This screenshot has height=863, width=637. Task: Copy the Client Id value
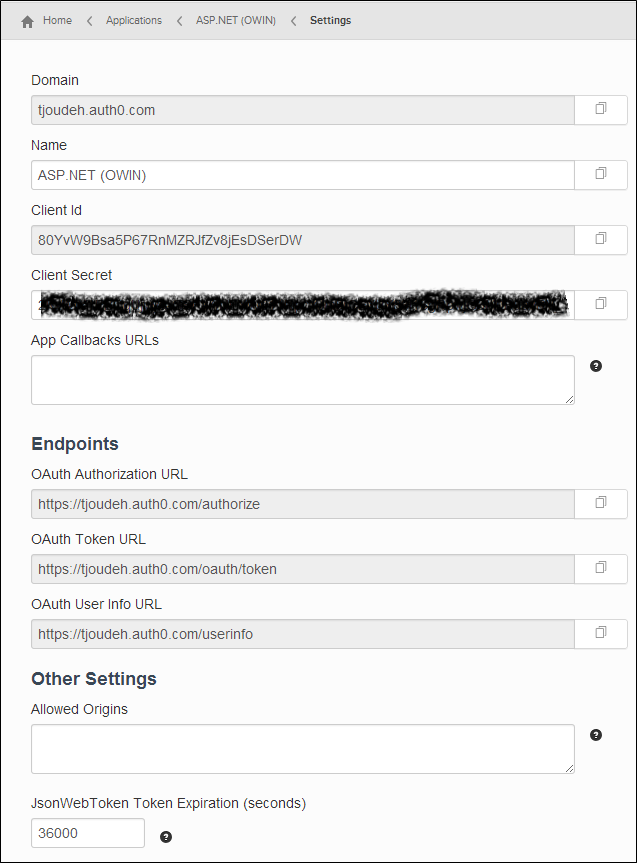pos(601,239)
